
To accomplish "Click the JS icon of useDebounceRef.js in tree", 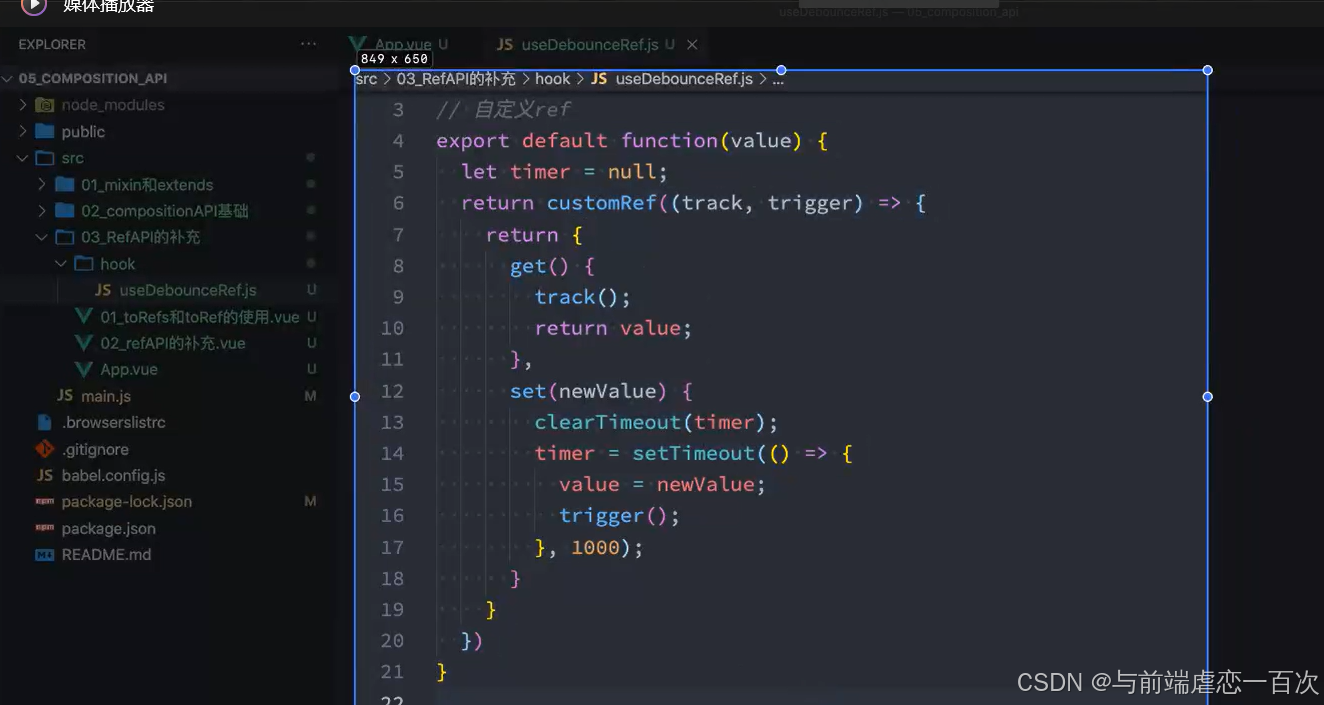I will click(103, 290).
